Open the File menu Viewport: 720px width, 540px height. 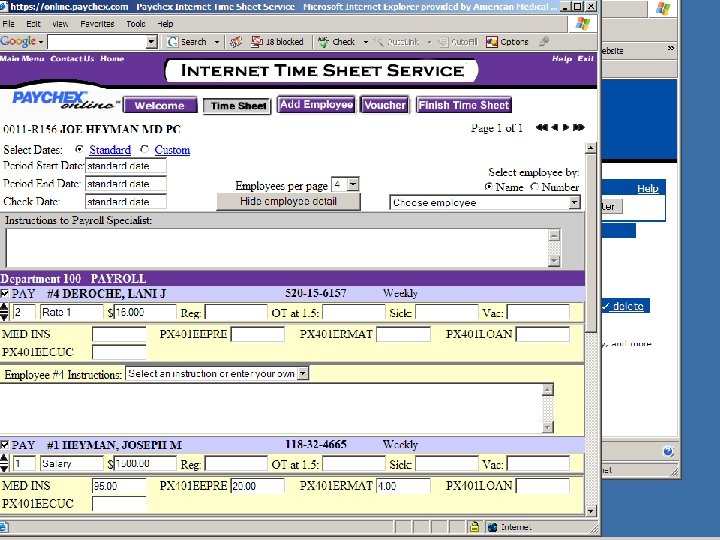(8, 24)
